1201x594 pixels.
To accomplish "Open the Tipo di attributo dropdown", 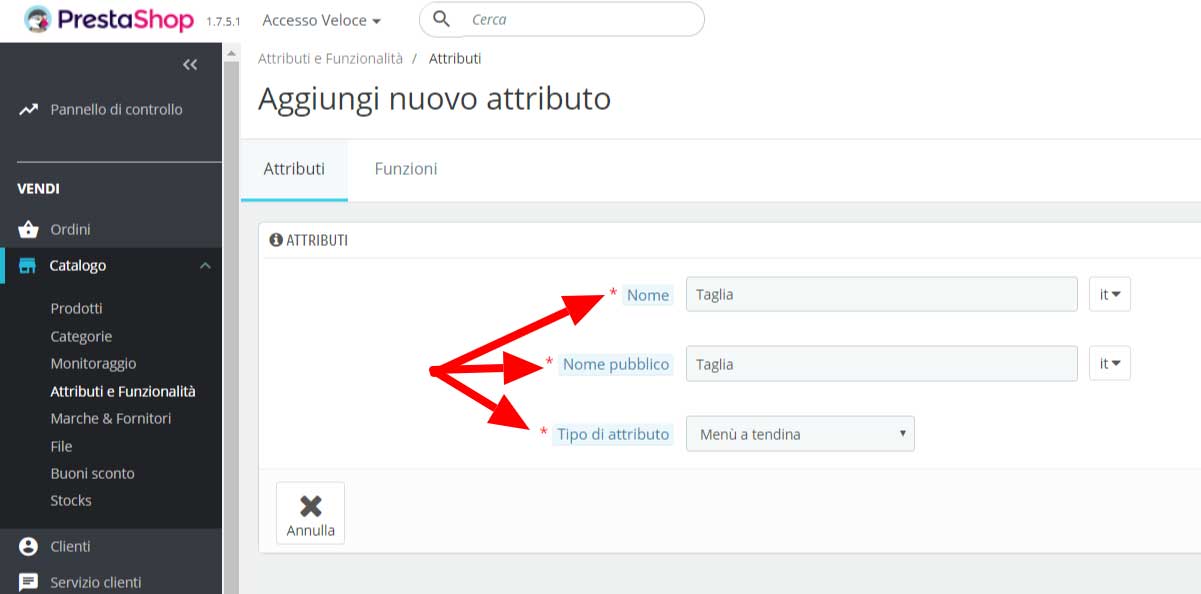I will coord(799,433).
